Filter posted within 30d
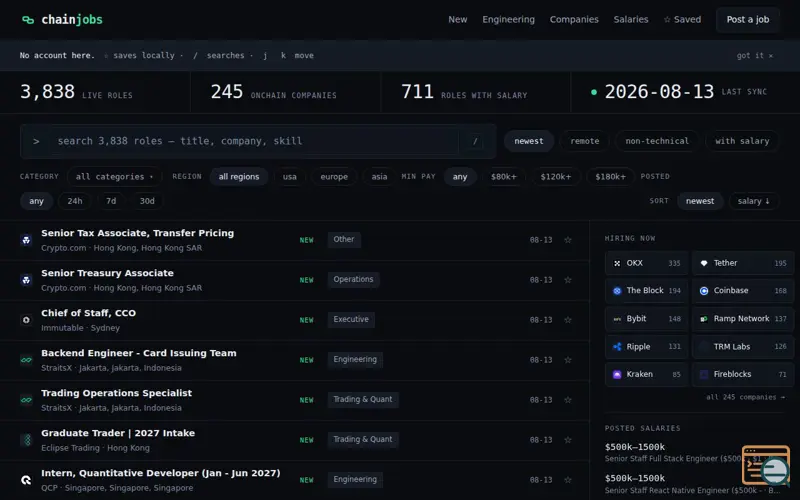Viewport: 800px width, 500px height. pos(147,201)
